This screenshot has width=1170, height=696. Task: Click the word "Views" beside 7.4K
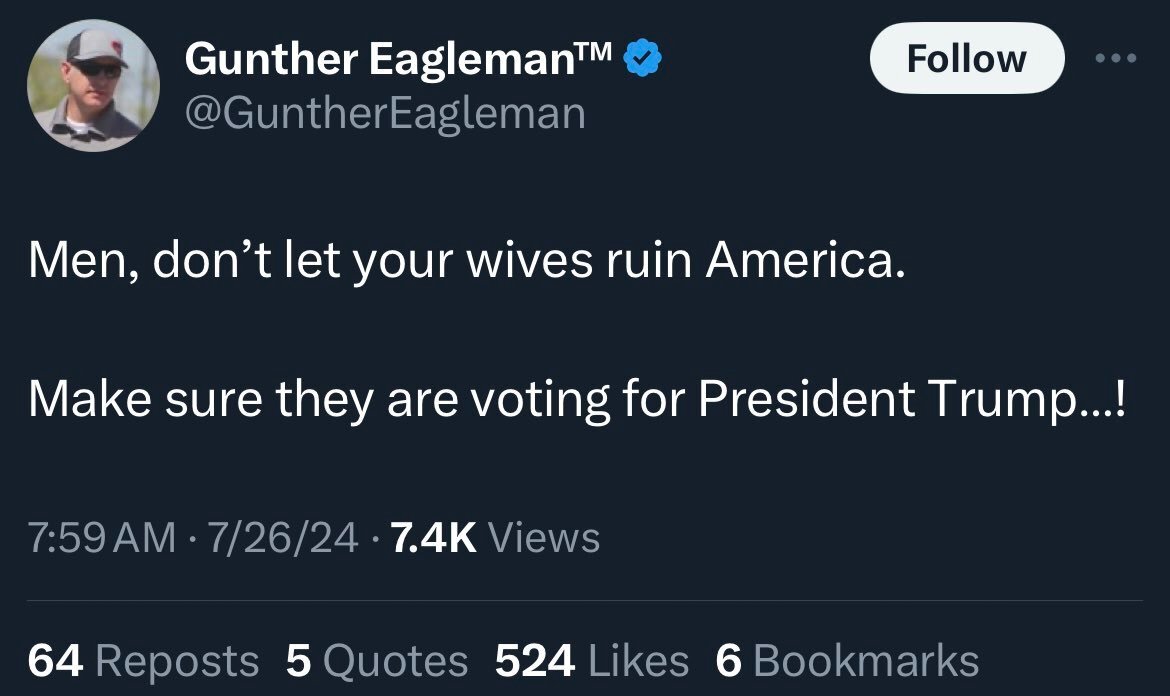[546, 538]
